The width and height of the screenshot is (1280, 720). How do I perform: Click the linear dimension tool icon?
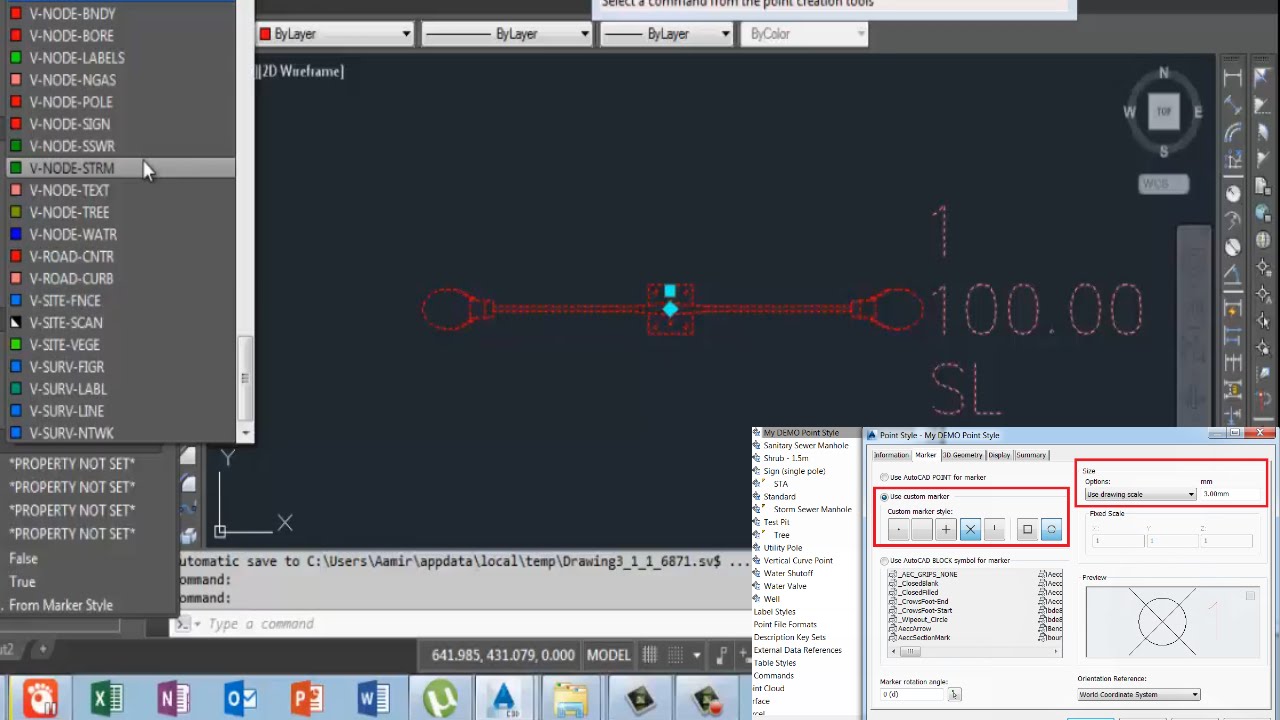click(1232, 78)
